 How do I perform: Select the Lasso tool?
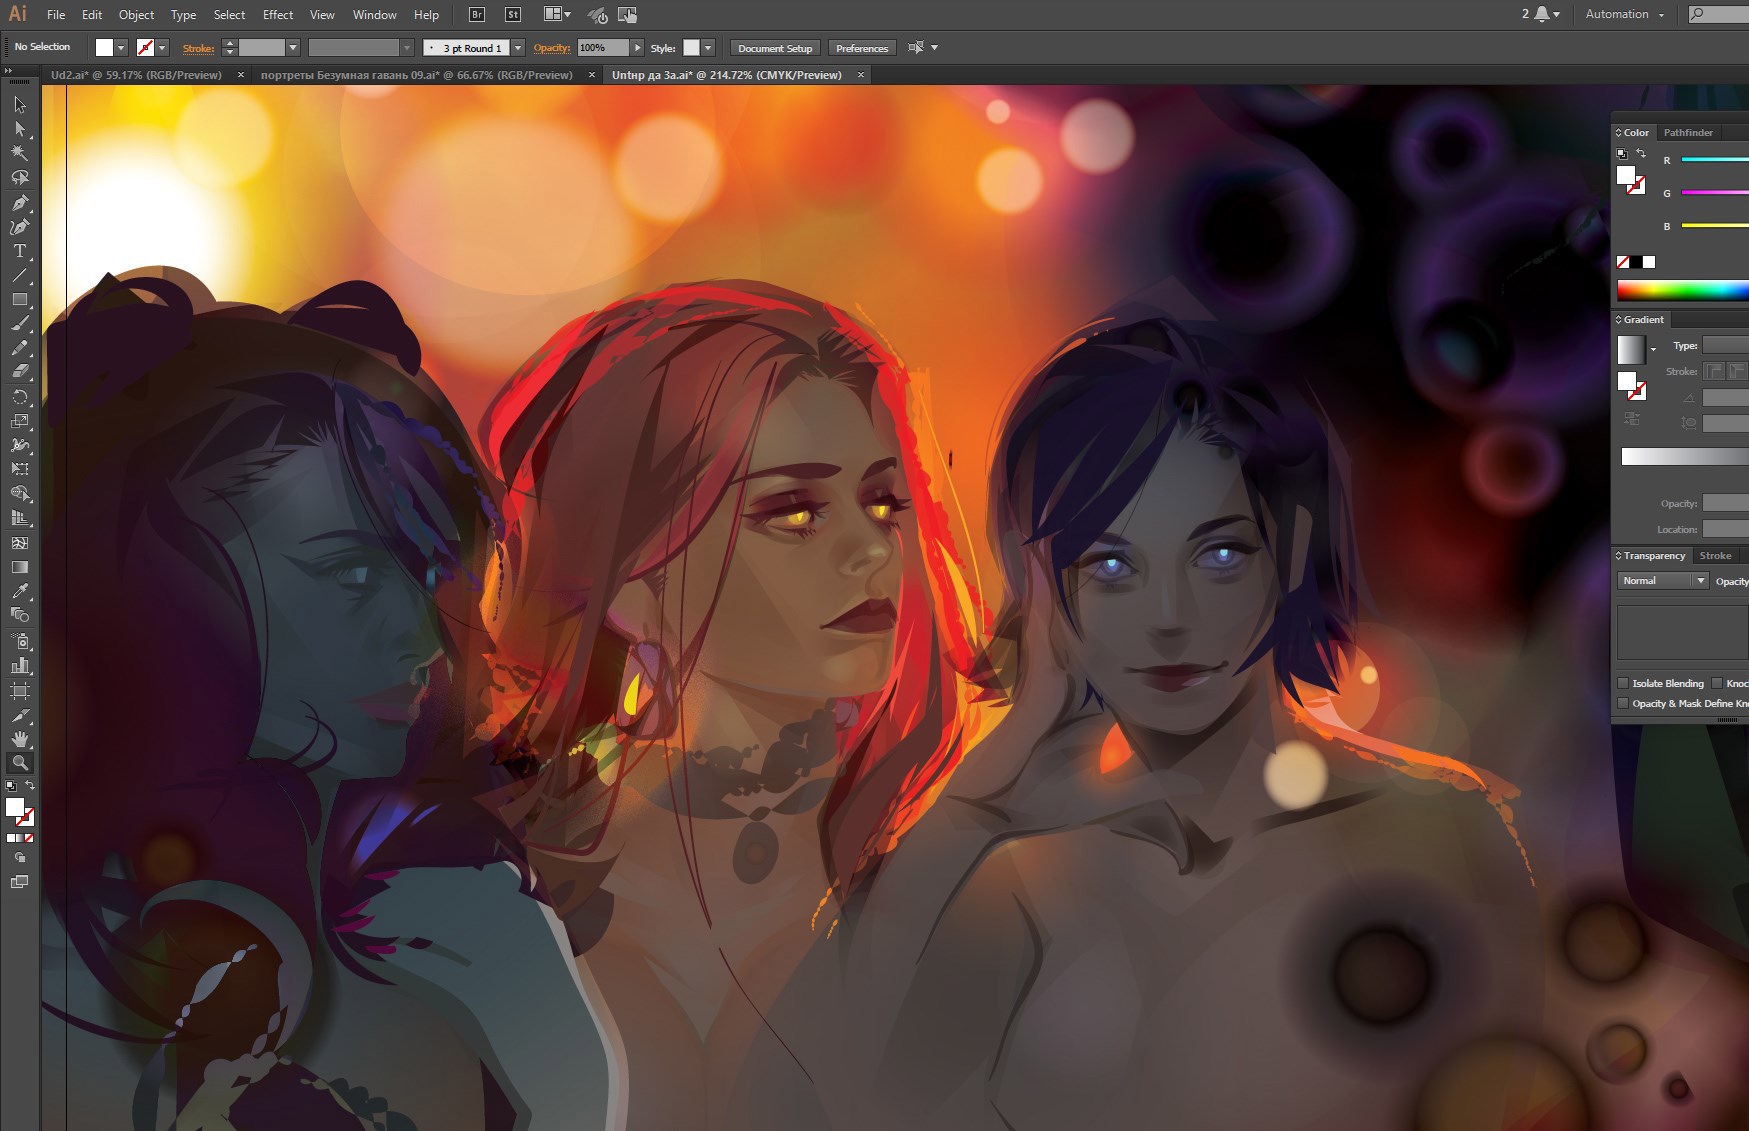19,178
